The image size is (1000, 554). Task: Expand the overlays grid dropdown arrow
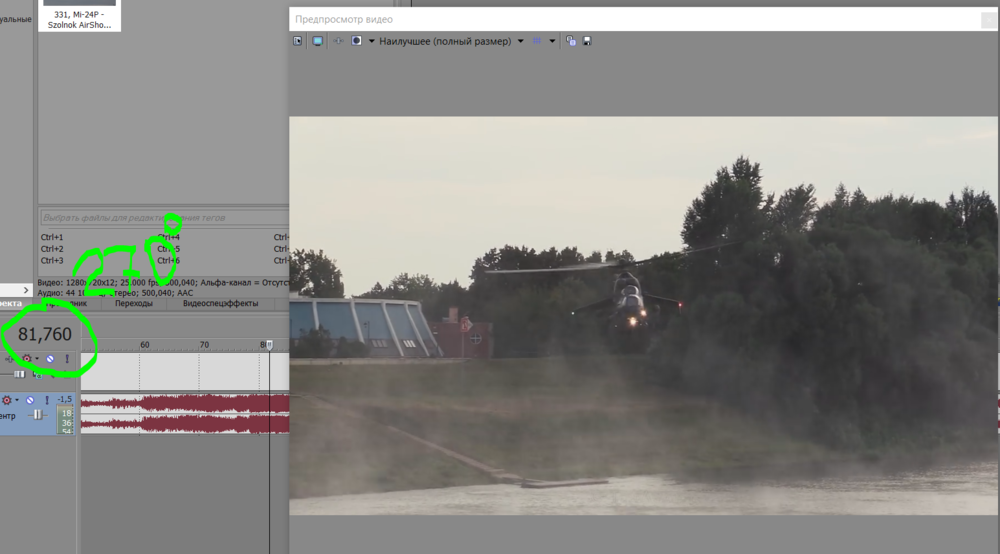(552, 41)
